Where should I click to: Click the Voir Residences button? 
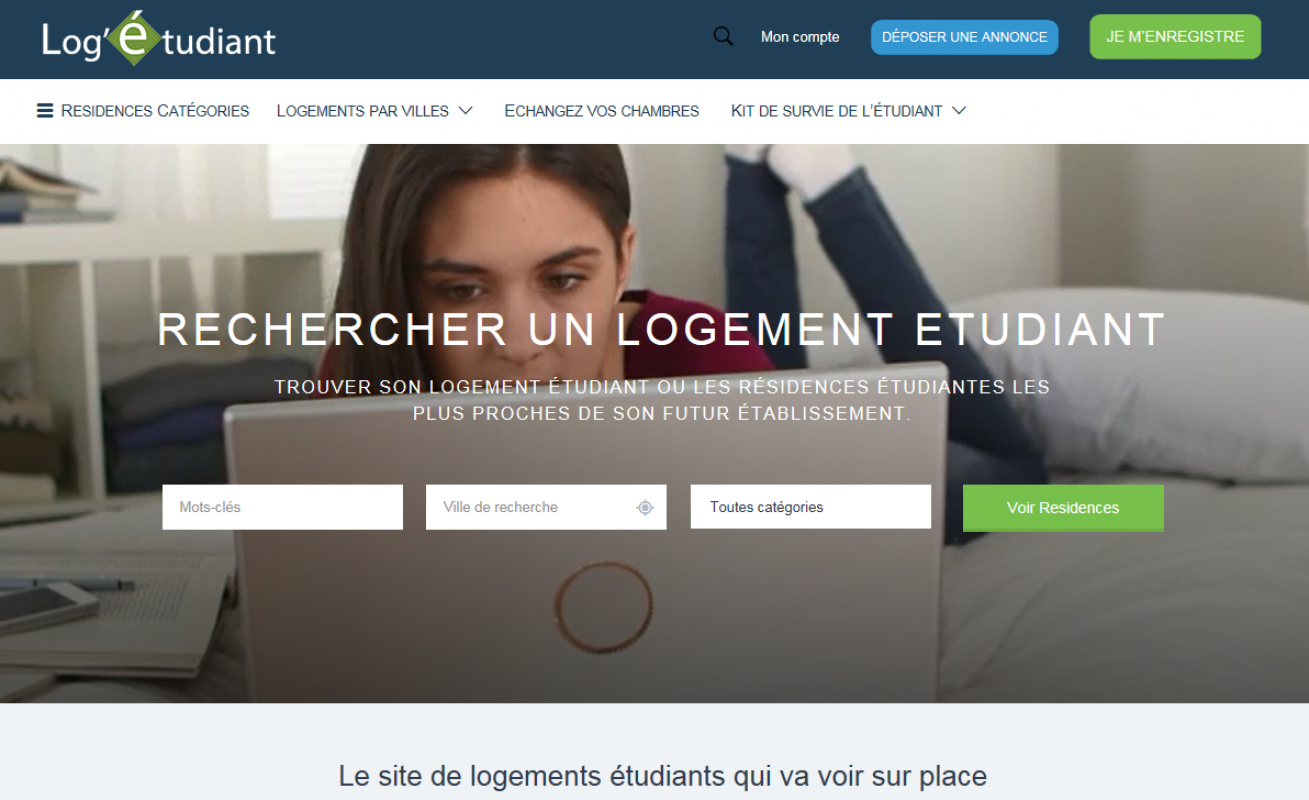click(x=1063, y=508)
